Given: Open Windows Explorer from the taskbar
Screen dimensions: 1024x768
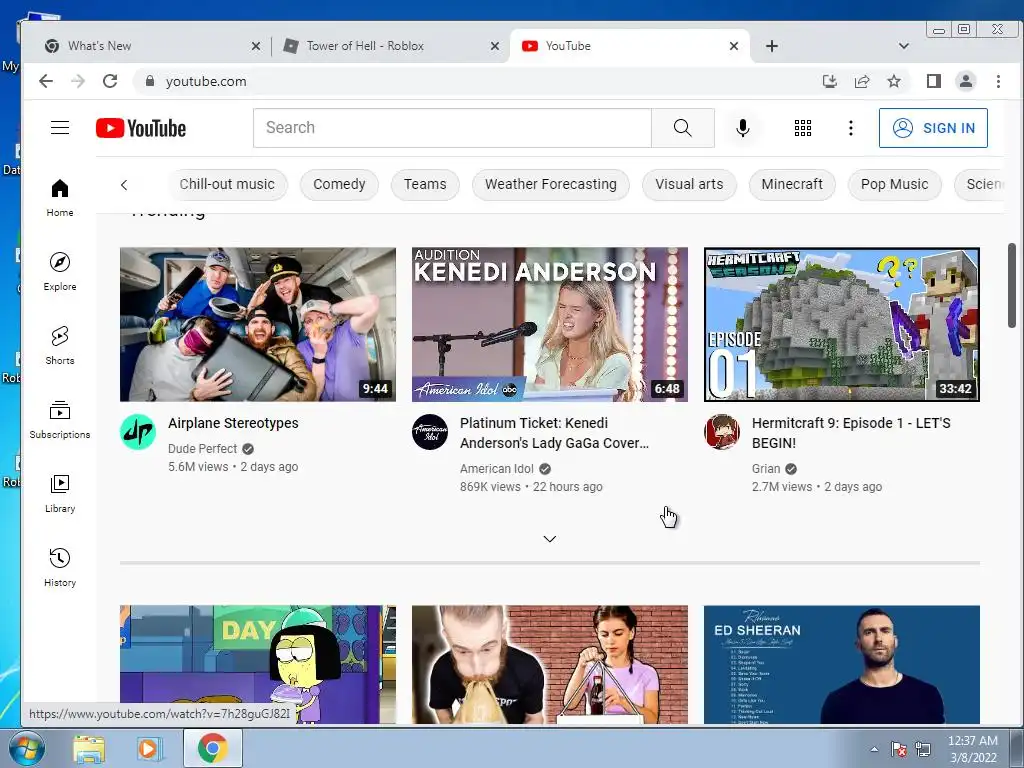Looking at the screenshot, I should pos(89,748).
